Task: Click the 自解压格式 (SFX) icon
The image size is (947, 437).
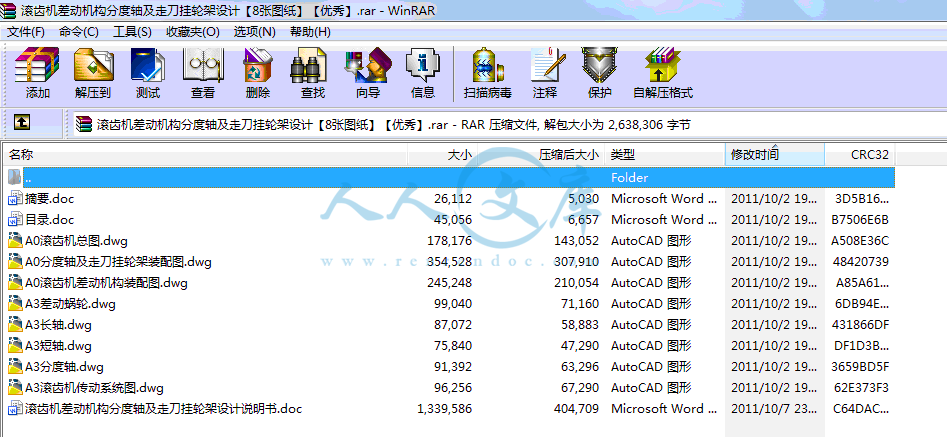Action: (x=663, y=66)
